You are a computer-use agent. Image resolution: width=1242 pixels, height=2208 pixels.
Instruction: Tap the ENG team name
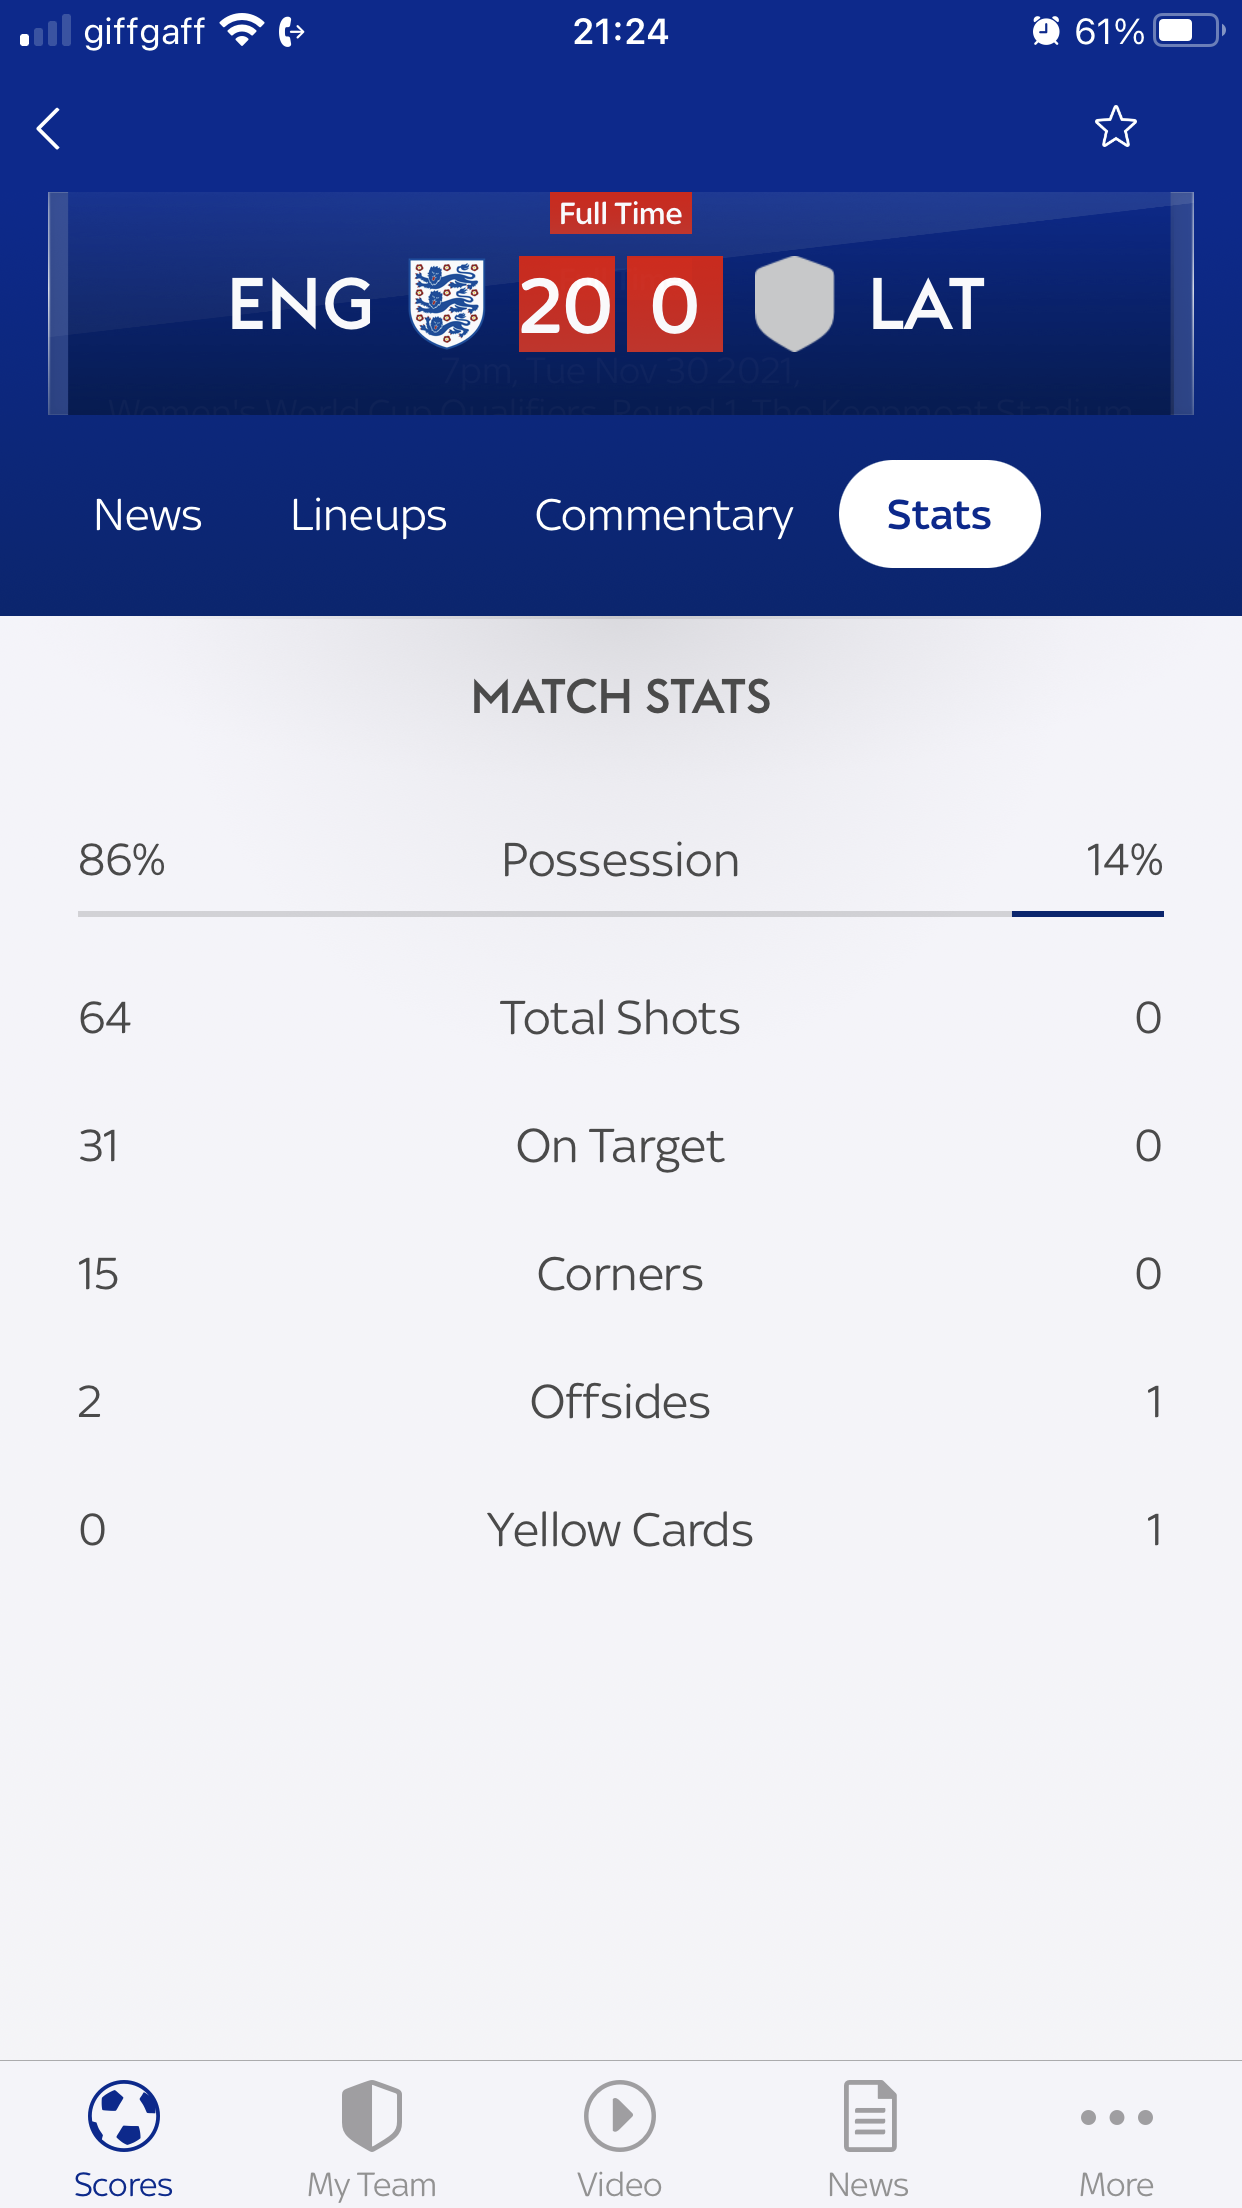point(300,304)
